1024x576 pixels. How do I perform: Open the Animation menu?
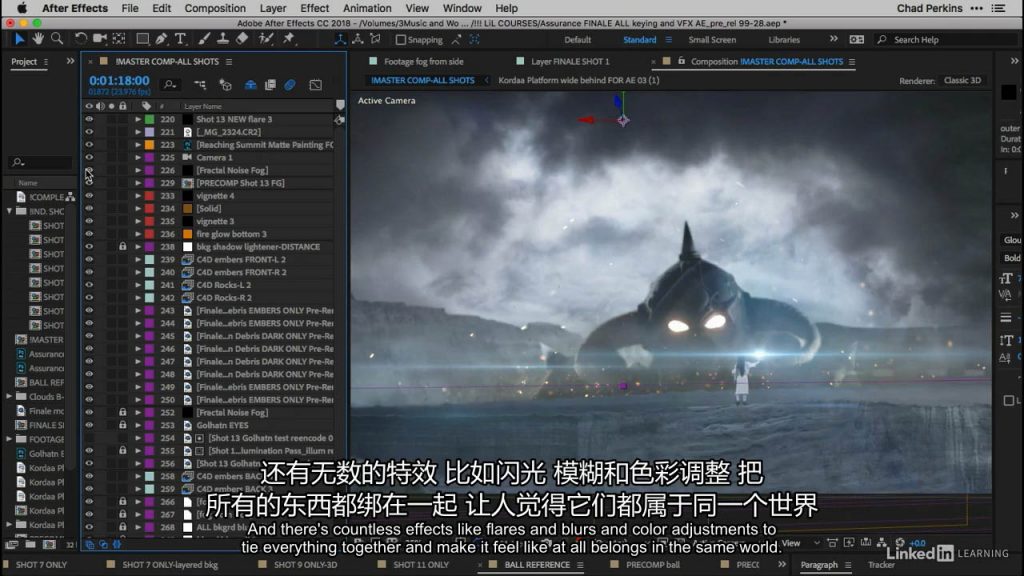coord(367,8)
